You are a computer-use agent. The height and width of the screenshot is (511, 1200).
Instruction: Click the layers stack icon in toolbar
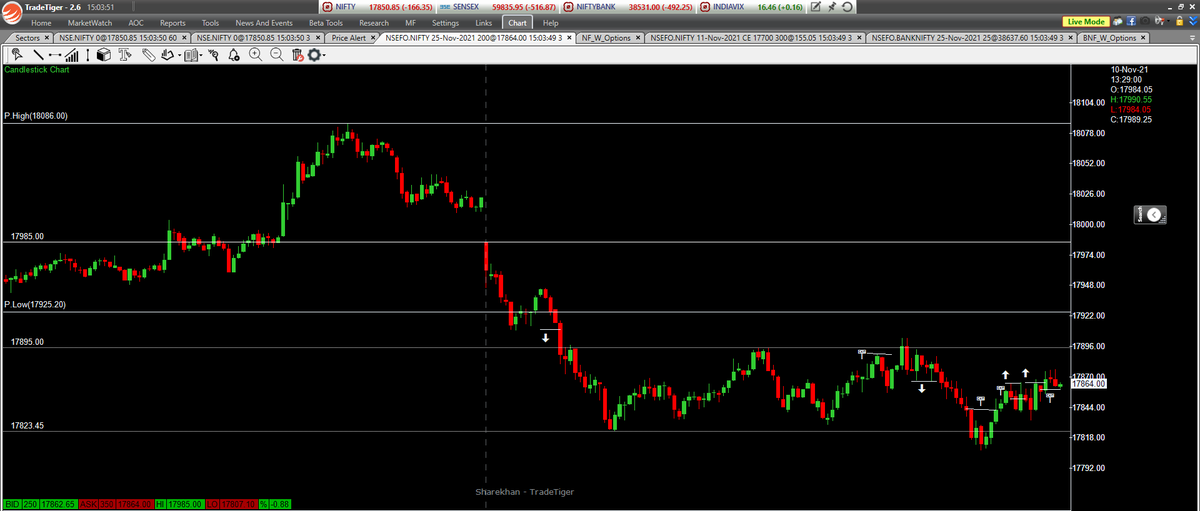click(167, 54)
